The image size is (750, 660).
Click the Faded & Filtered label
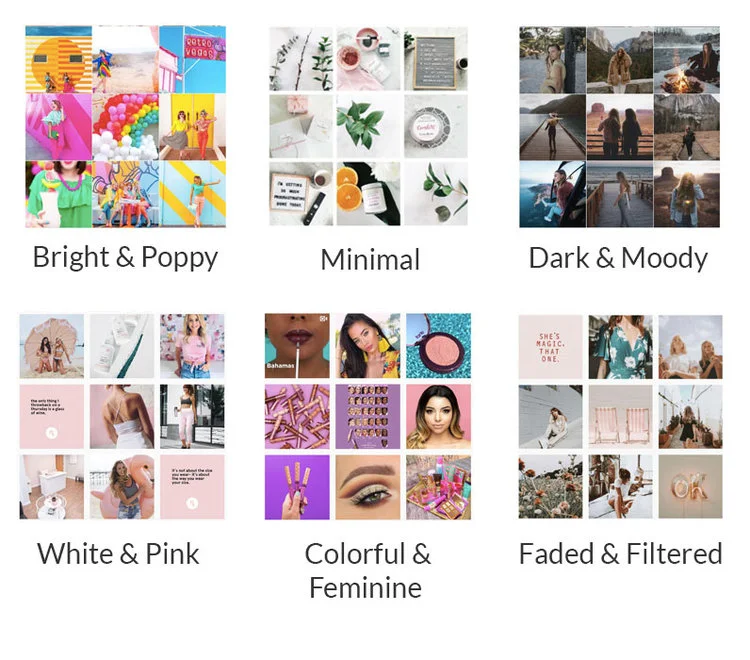tap(620, 554)
